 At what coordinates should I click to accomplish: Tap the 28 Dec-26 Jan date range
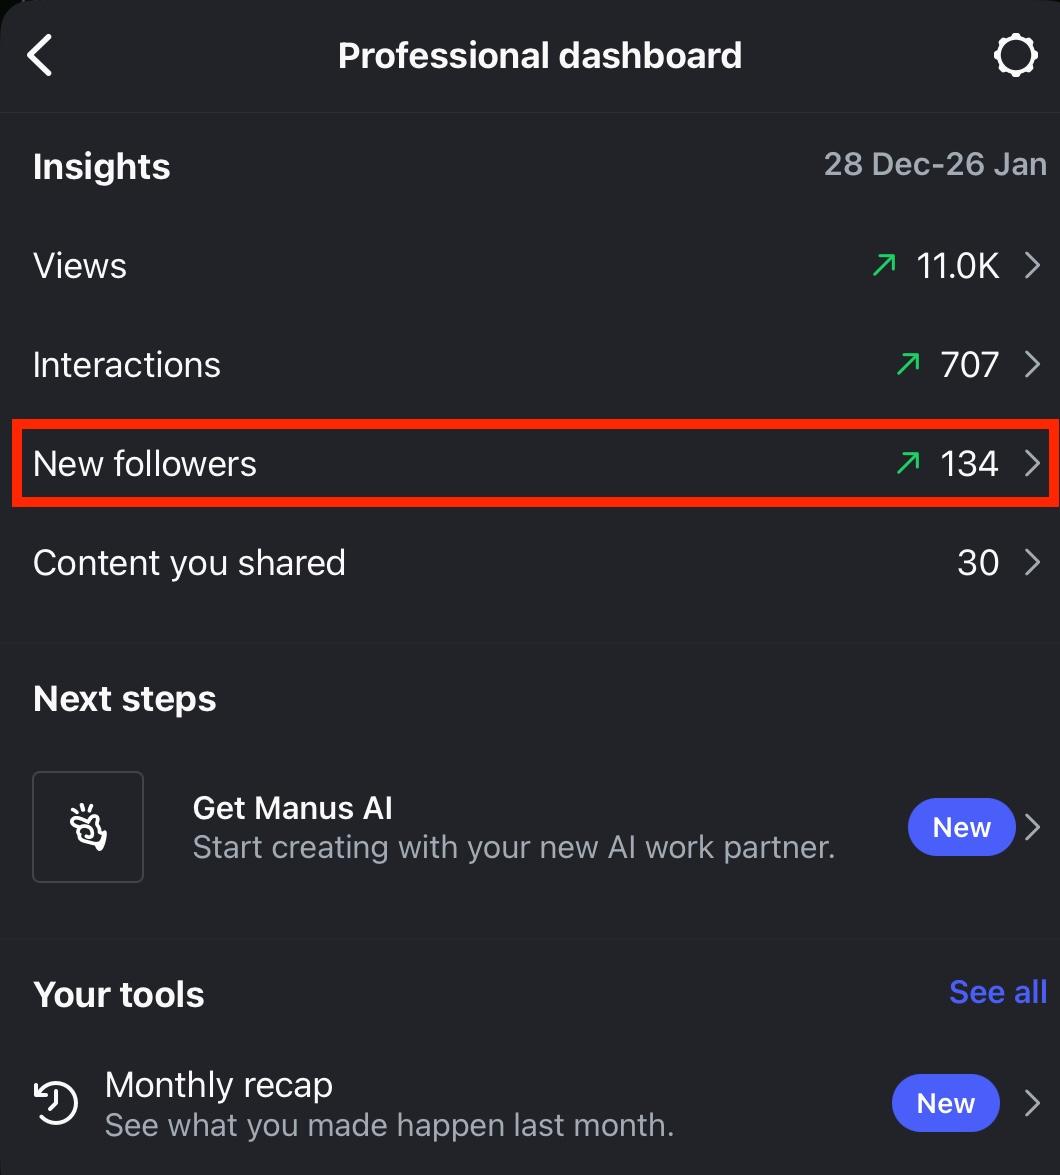click(x=934, y=165)
